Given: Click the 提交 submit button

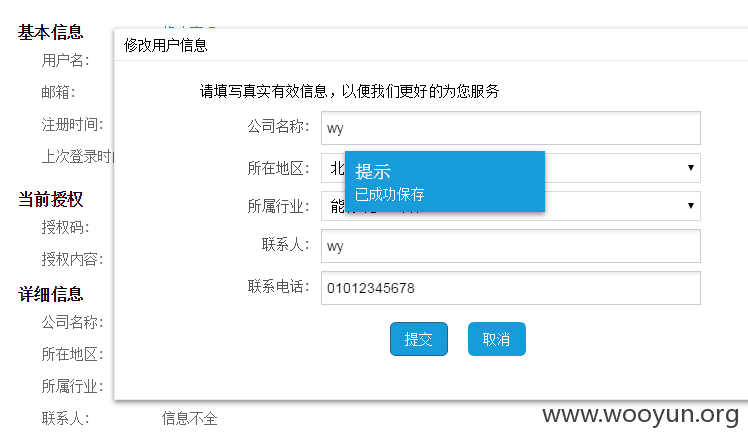Looking at the screenshot, I should coord(418,339).
